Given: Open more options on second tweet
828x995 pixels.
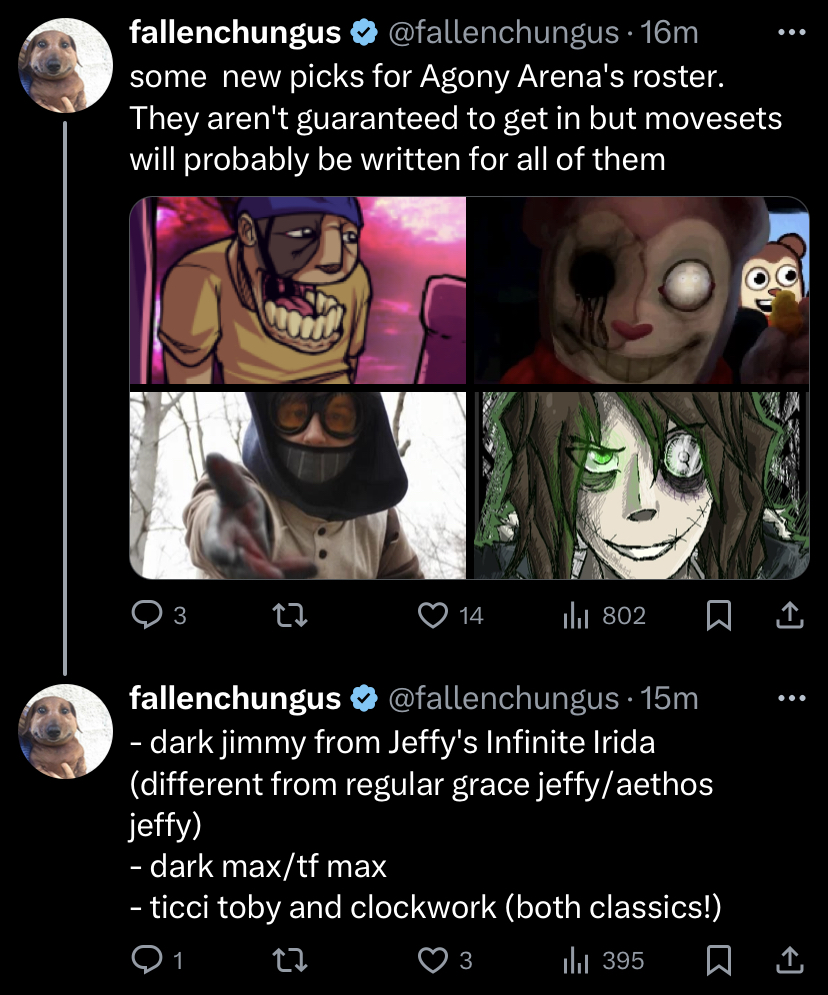Looking at the screenshot, I should (x=791, y=697).
